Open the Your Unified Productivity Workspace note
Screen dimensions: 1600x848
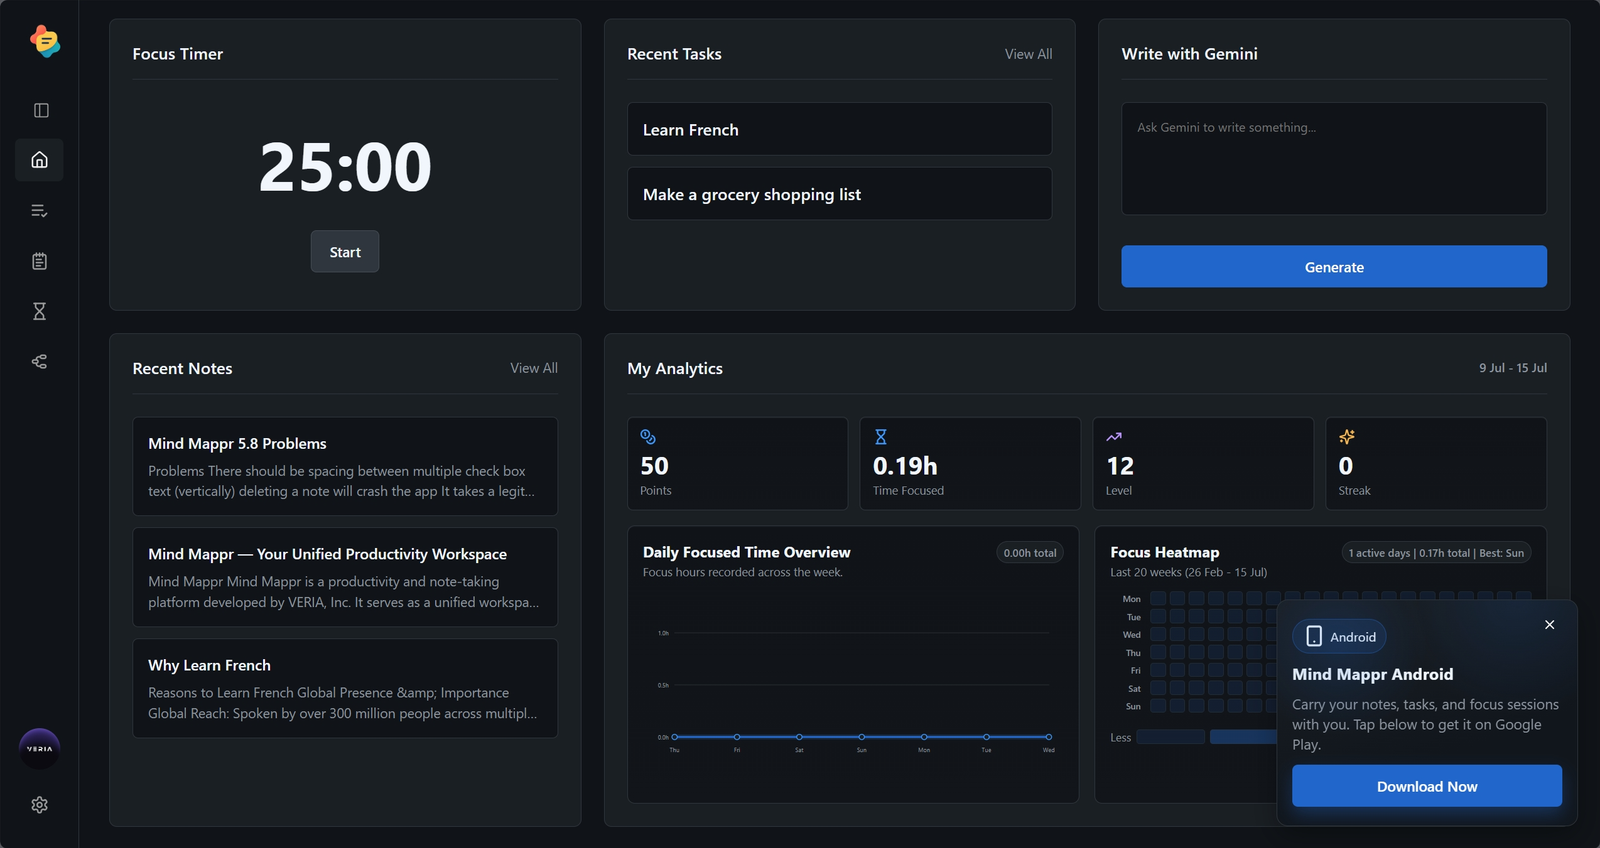tap(345, 578)
